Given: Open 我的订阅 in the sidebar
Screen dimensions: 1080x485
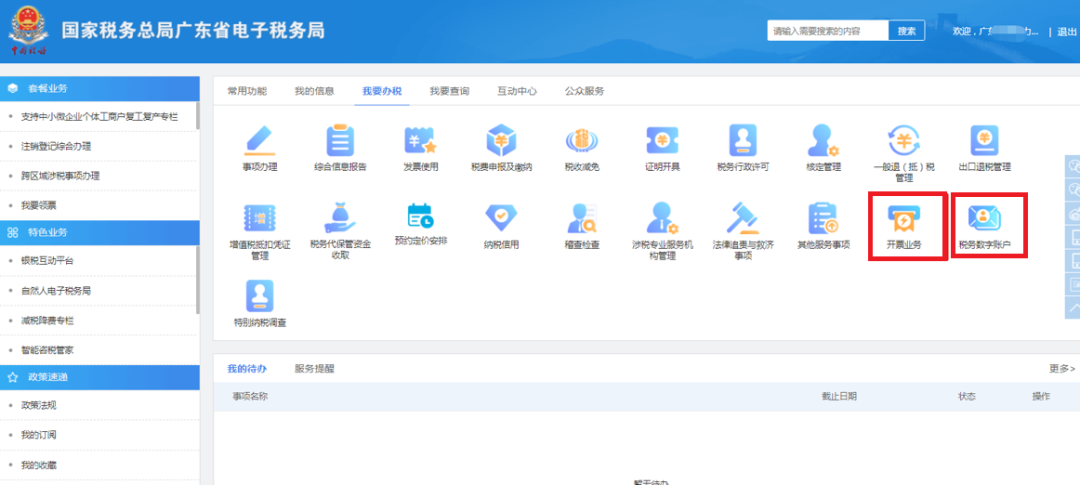Looking at the screenshot, I should click(39, 435).
